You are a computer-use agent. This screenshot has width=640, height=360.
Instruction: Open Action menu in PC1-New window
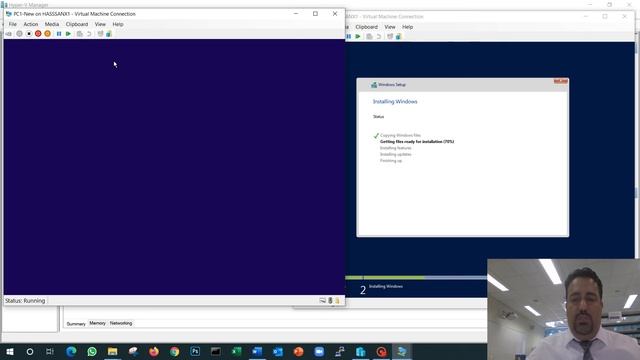(31, 24)
